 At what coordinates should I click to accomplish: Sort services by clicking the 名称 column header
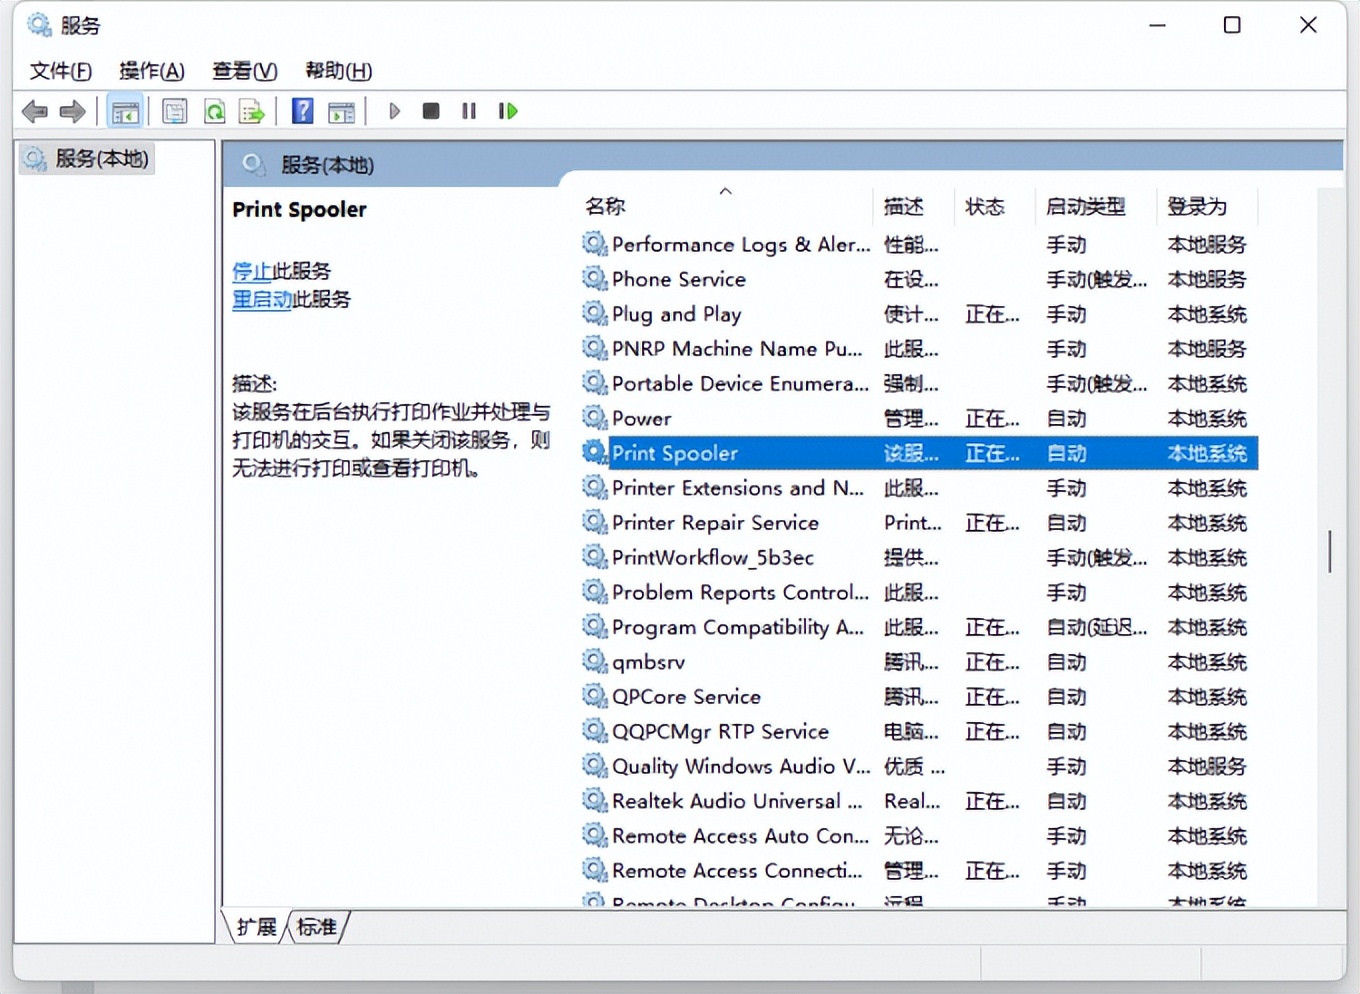(604, 205)
